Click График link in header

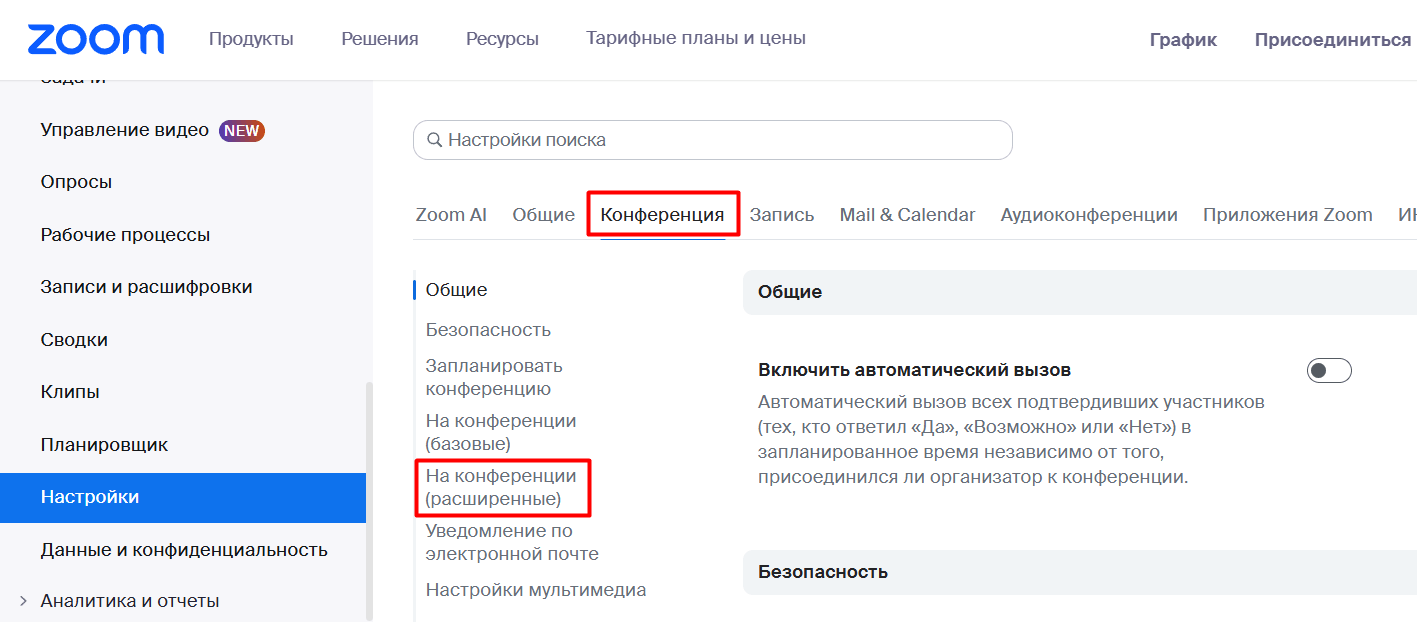point(1183,40)
